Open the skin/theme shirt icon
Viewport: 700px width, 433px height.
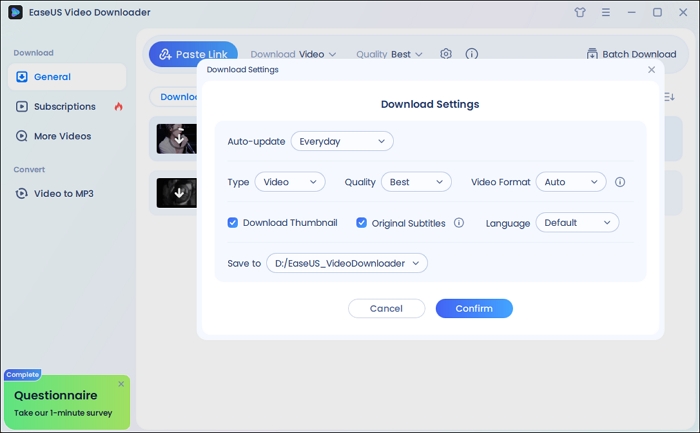point(580,12)
